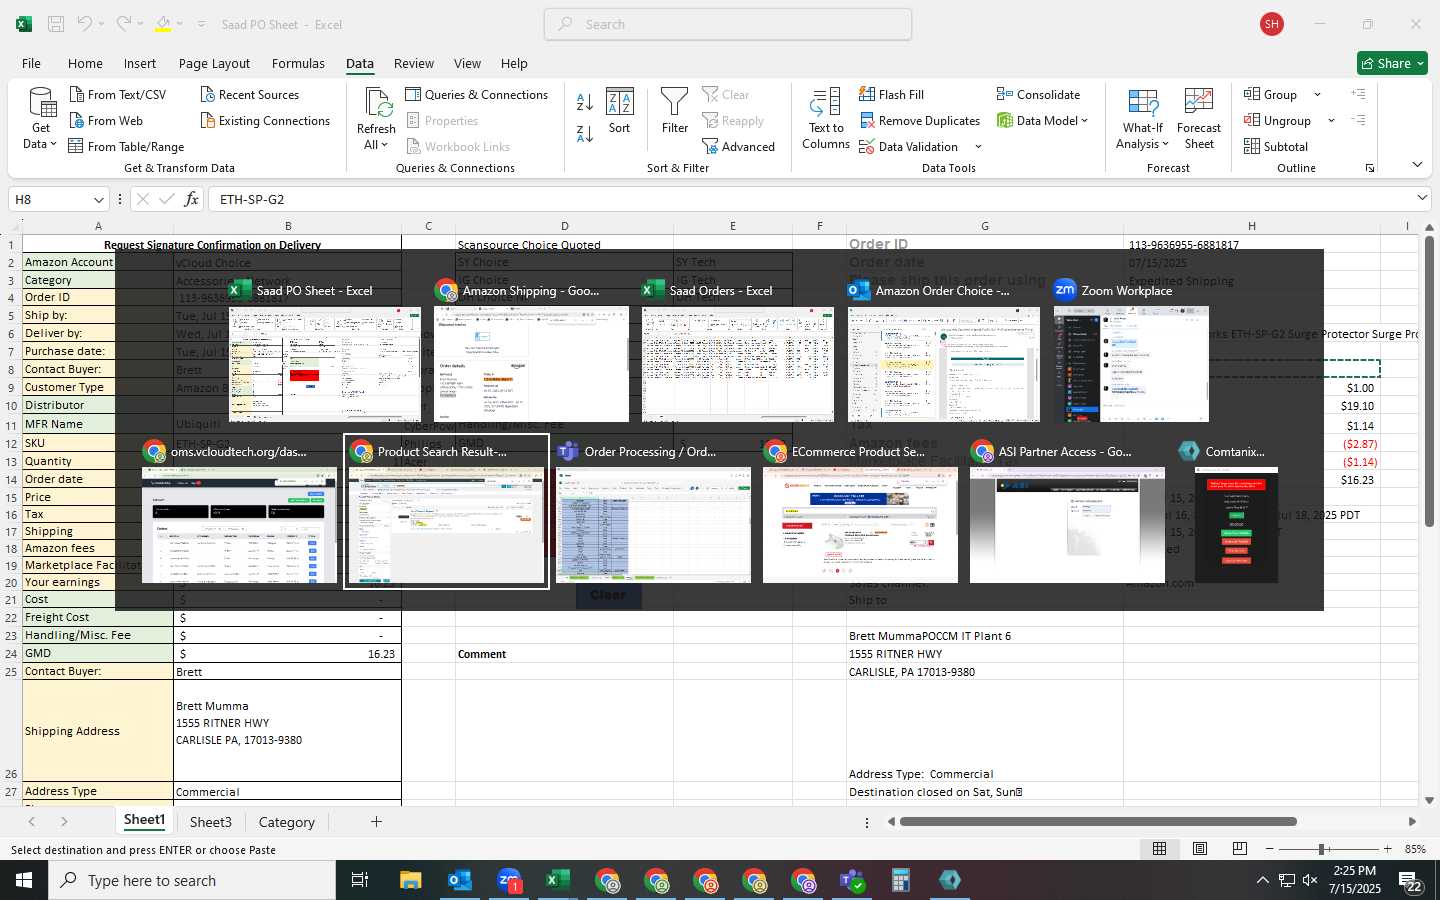Open the Ungroup dropdown arrow

pos(1331,121)
